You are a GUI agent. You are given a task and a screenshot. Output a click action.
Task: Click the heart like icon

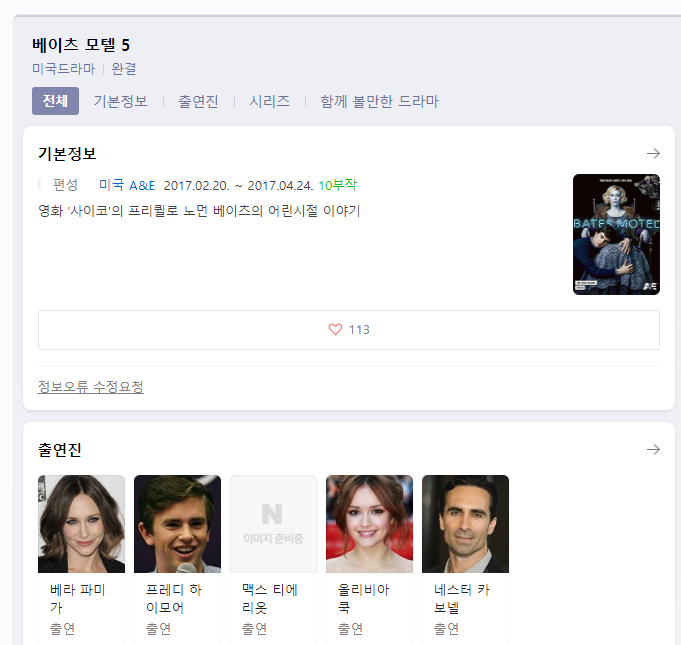point(335,330)
